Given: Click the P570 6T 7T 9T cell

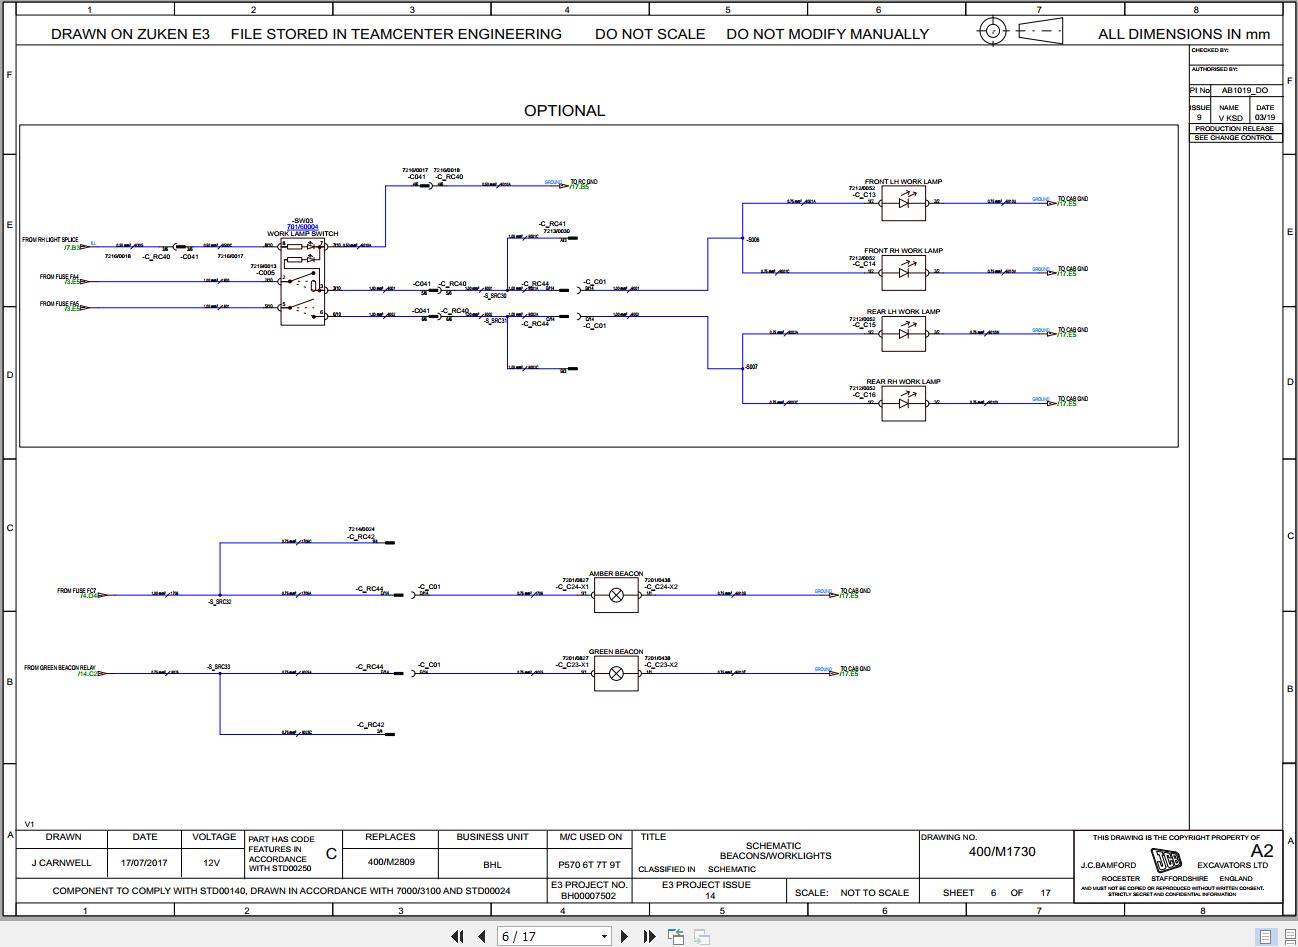Looking at the screenshot, I should click(589, 865).
